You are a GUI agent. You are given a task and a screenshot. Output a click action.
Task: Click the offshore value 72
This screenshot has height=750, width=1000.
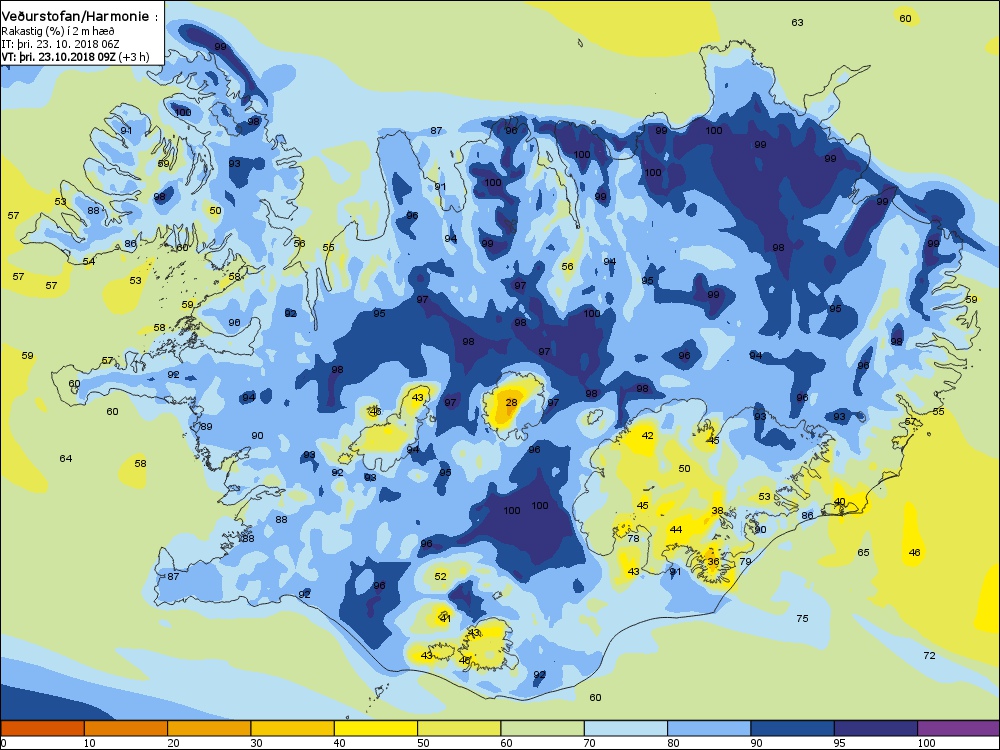tap(929, 655)
